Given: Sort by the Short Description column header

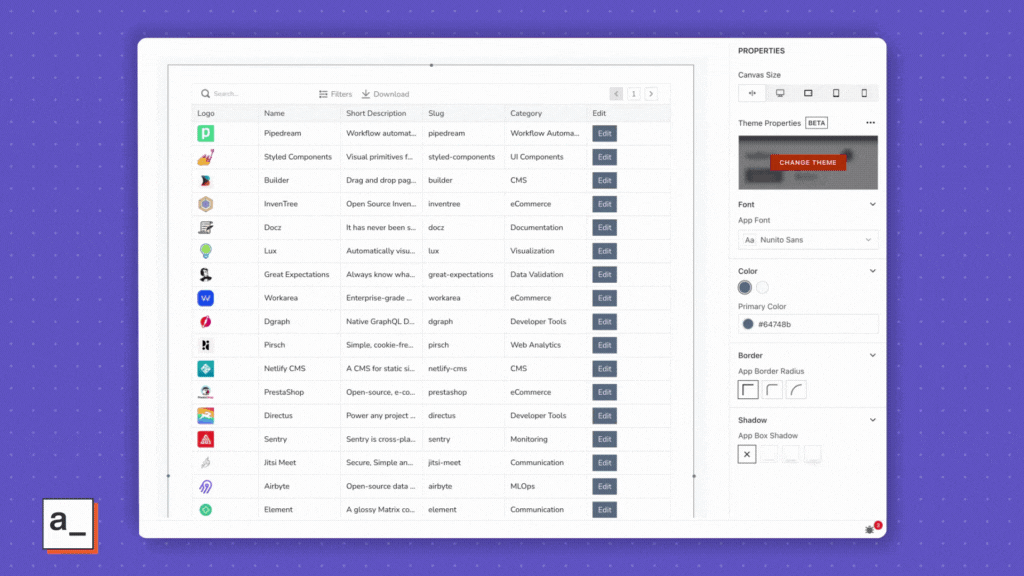Looking at the screenshot, I should [x=381, y=114].
